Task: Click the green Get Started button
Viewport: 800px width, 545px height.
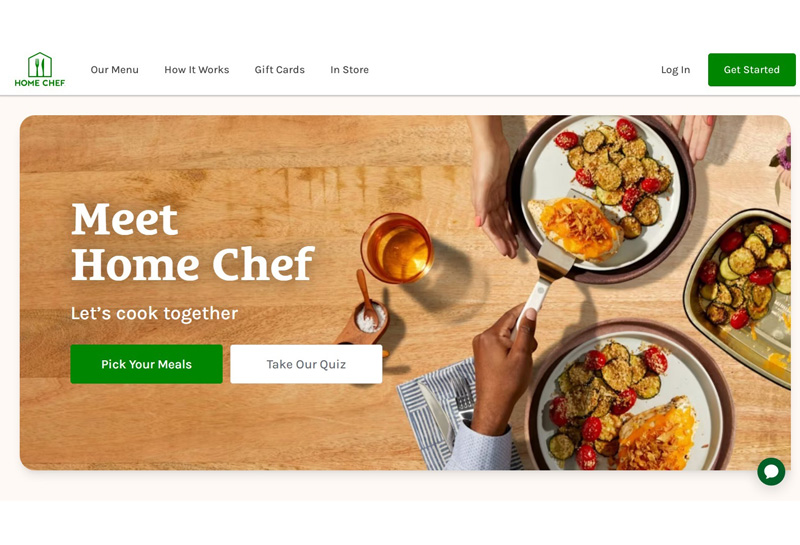Action: pos(752,69)
